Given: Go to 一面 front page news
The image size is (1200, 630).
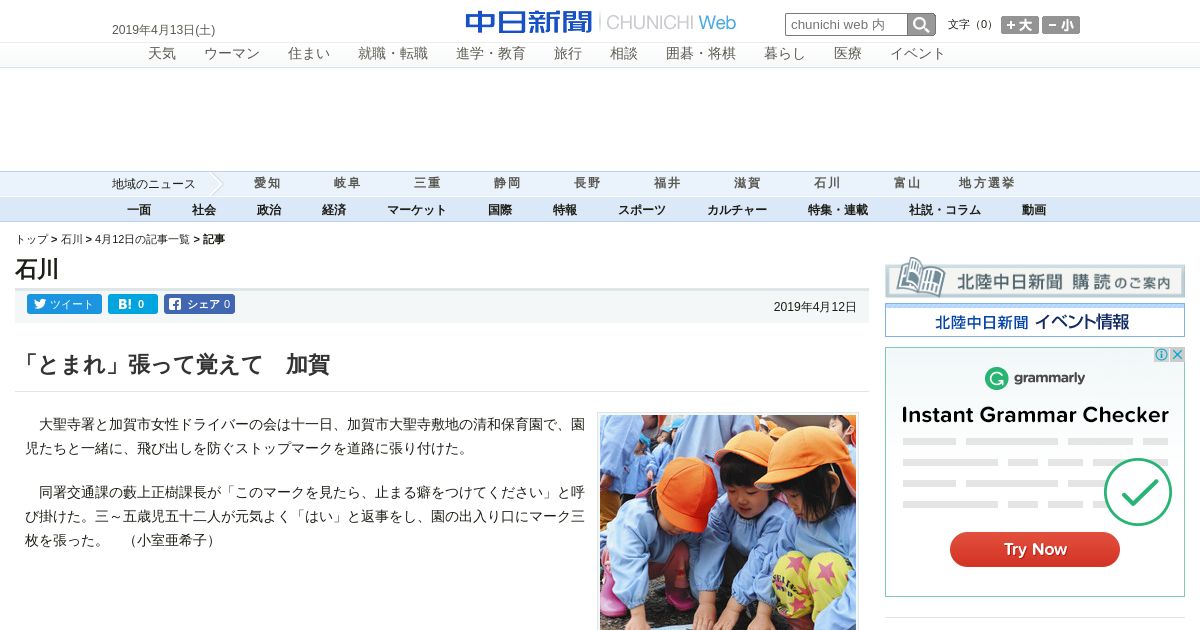Looking at the screenshot, I should coord(139,210).
